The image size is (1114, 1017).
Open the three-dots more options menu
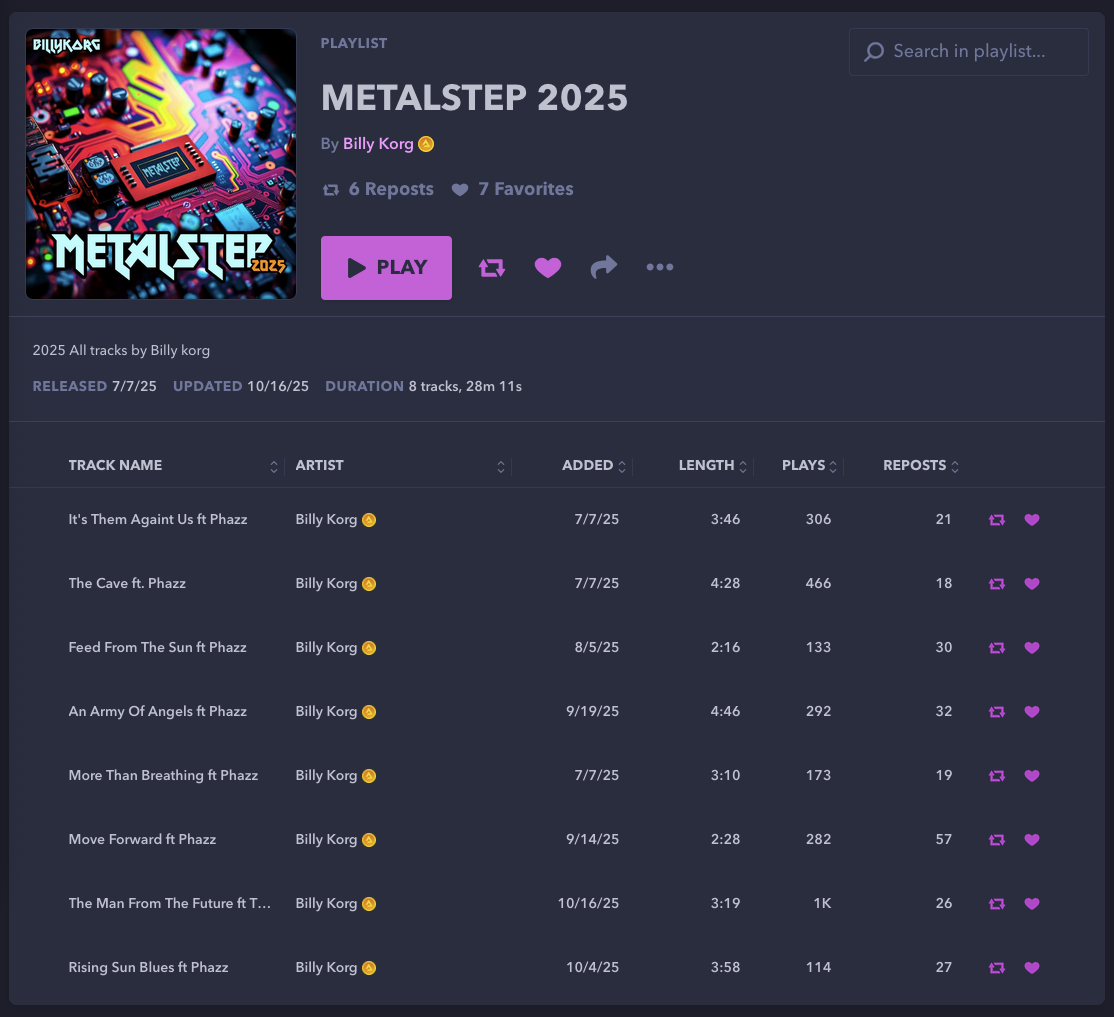click(x=660, y=268)
